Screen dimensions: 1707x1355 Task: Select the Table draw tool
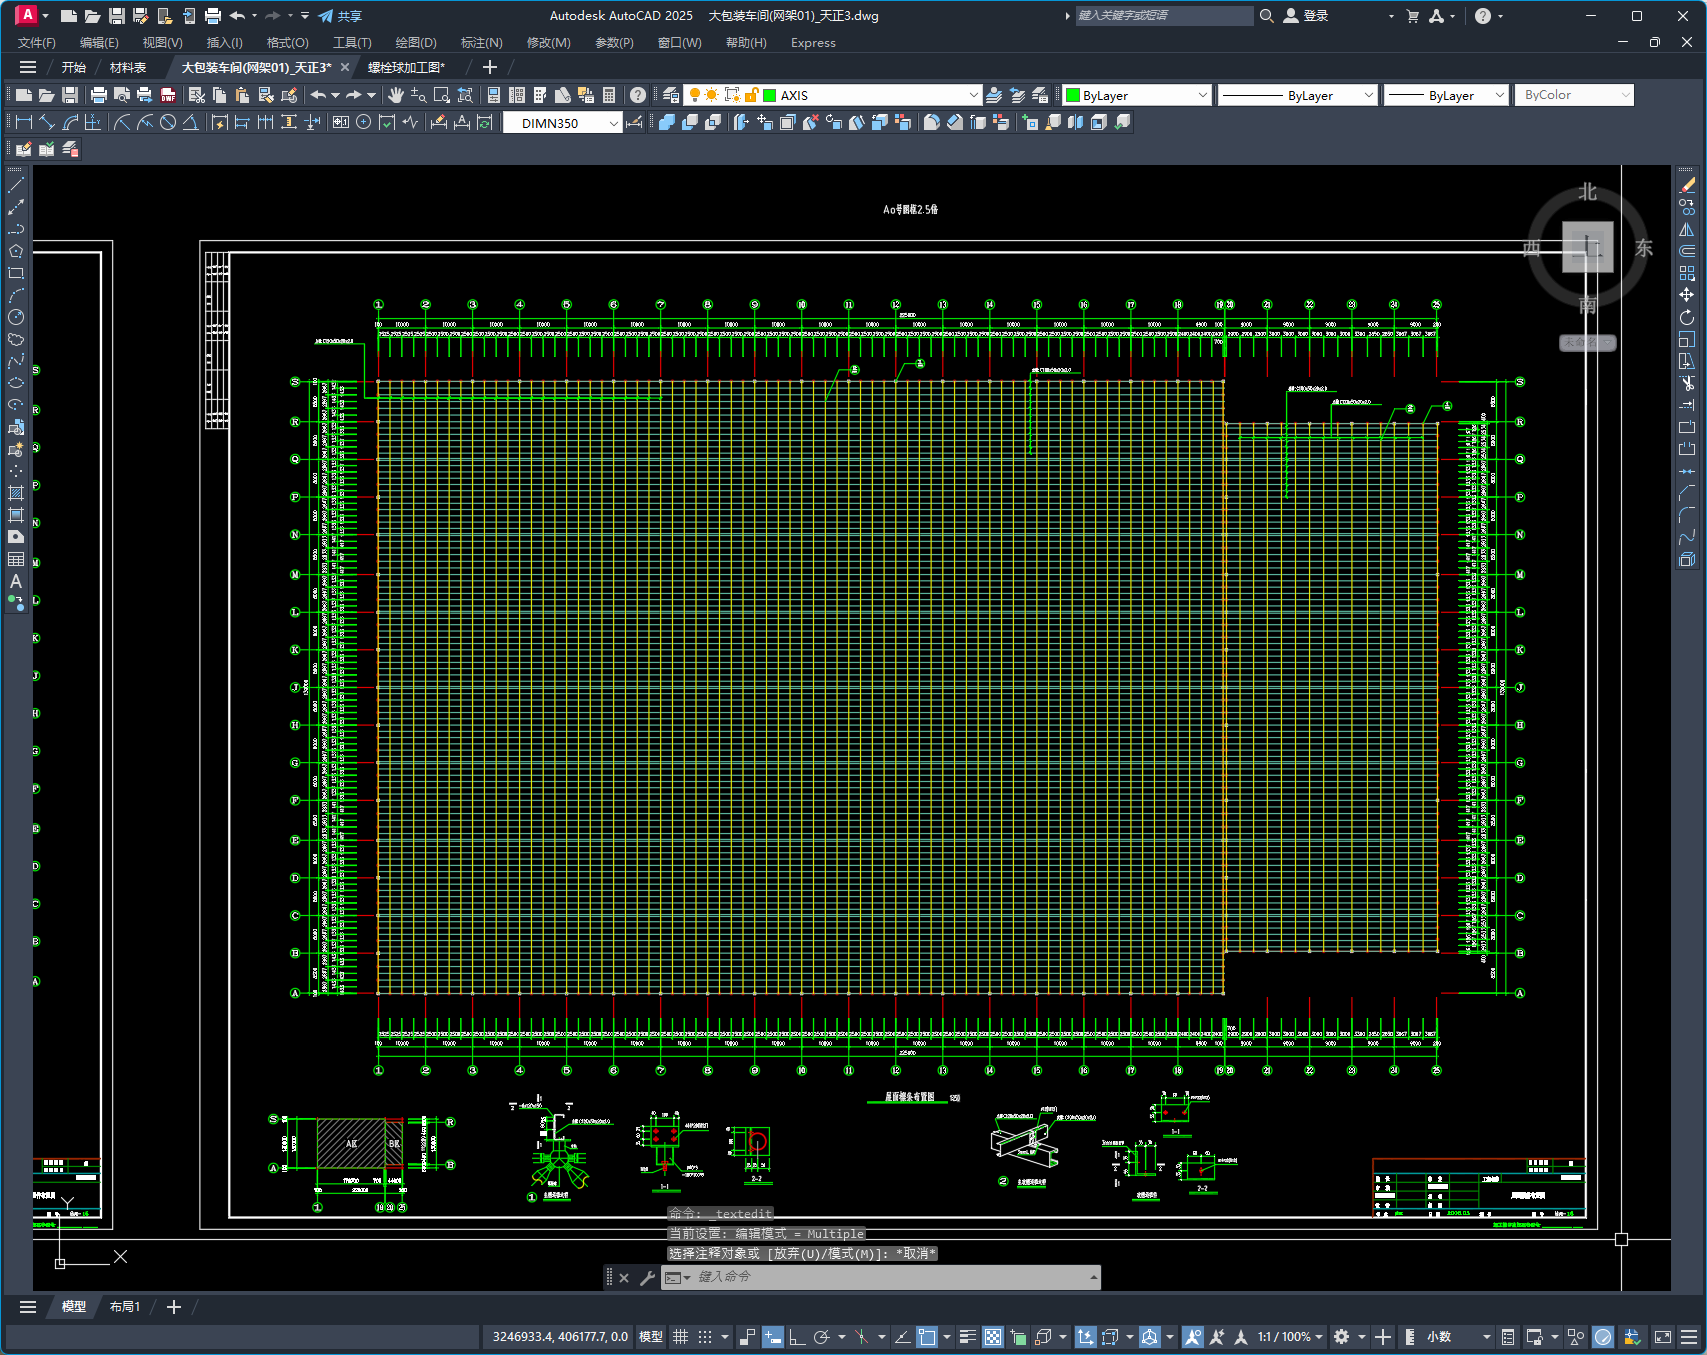pos(16,559)
